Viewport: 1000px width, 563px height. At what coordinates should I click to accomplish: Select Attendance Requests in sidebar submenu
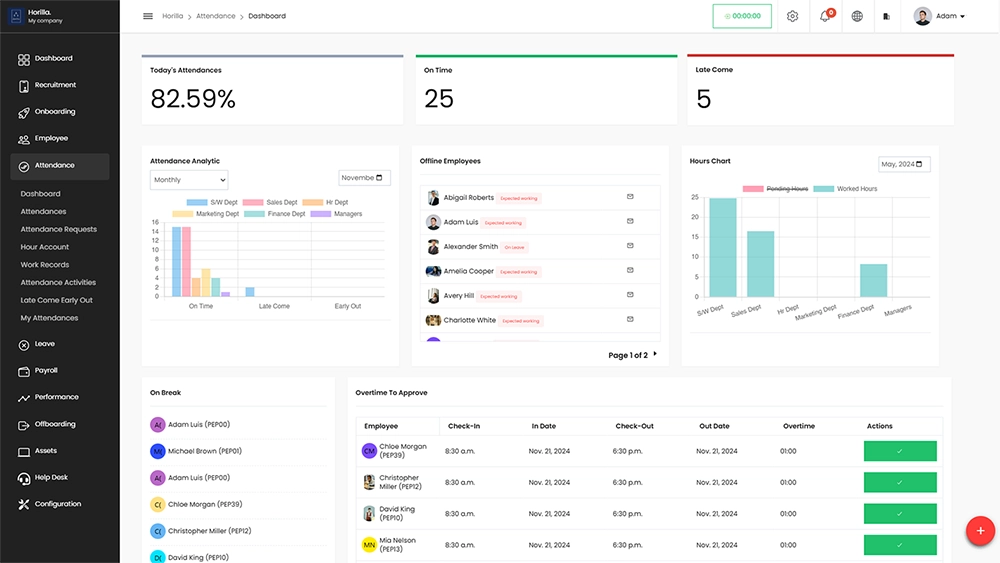pos(59,229)
